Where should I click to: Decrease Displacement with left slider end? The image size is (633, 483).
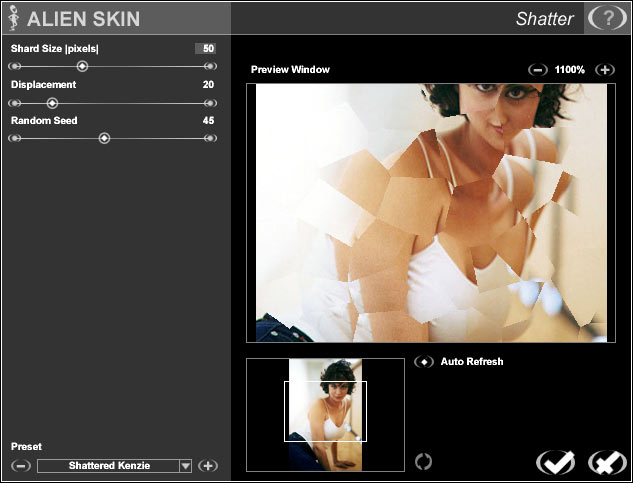pyautogui.click(x=15, y=103)
